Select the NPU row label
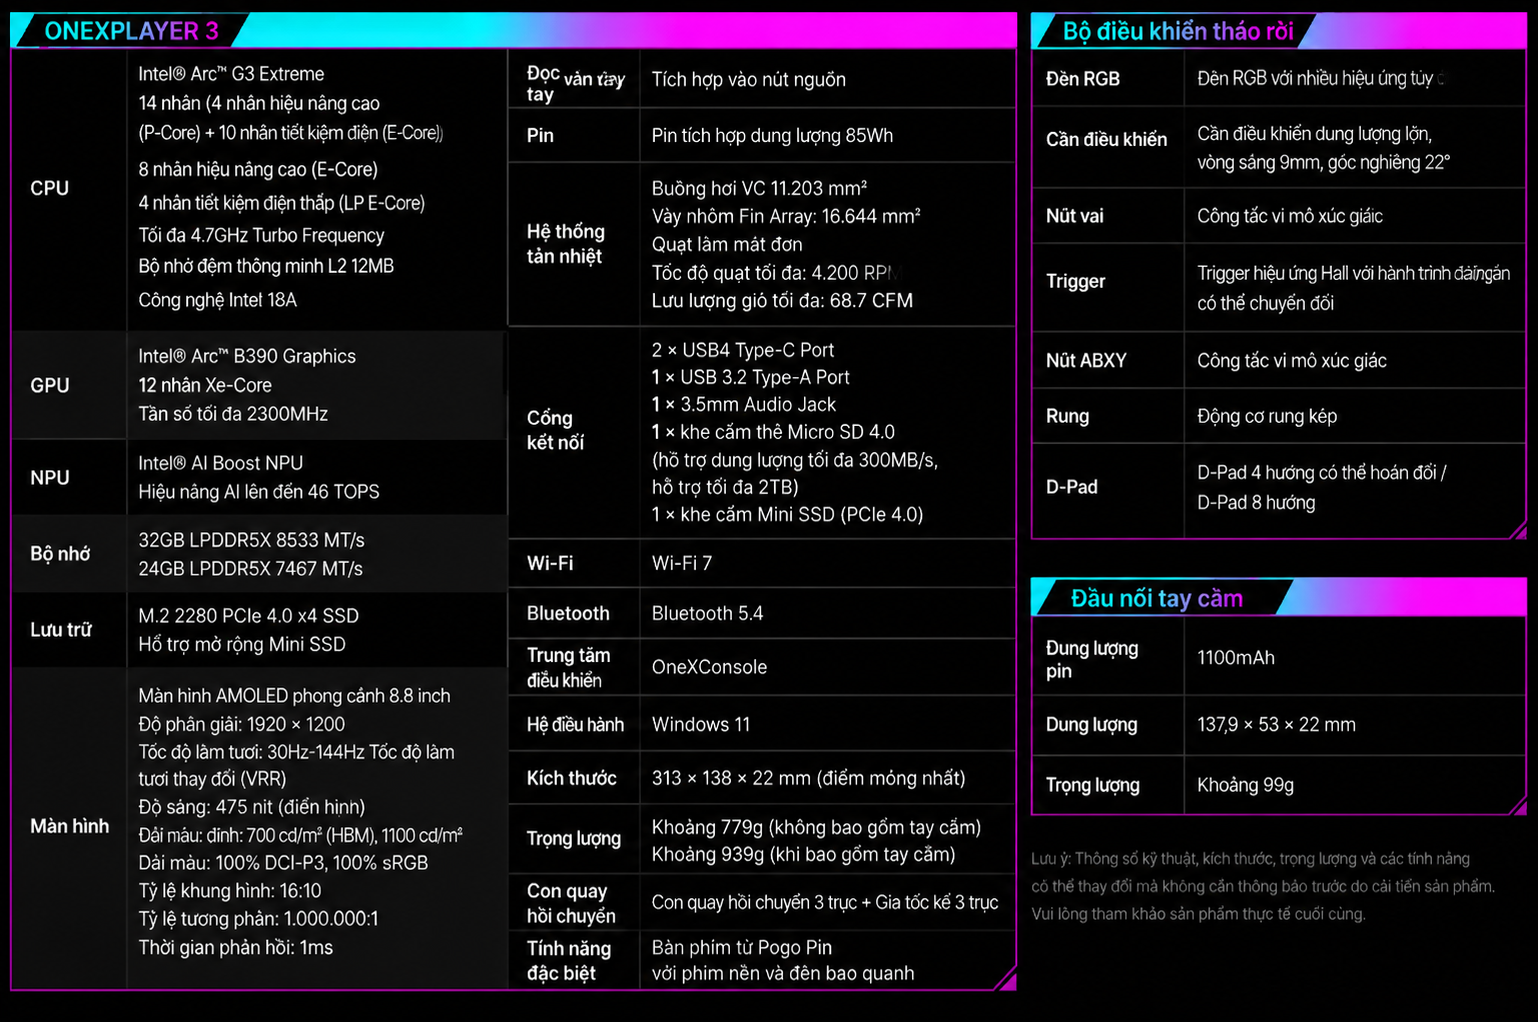1538x1022 pixels. (50, 478)
